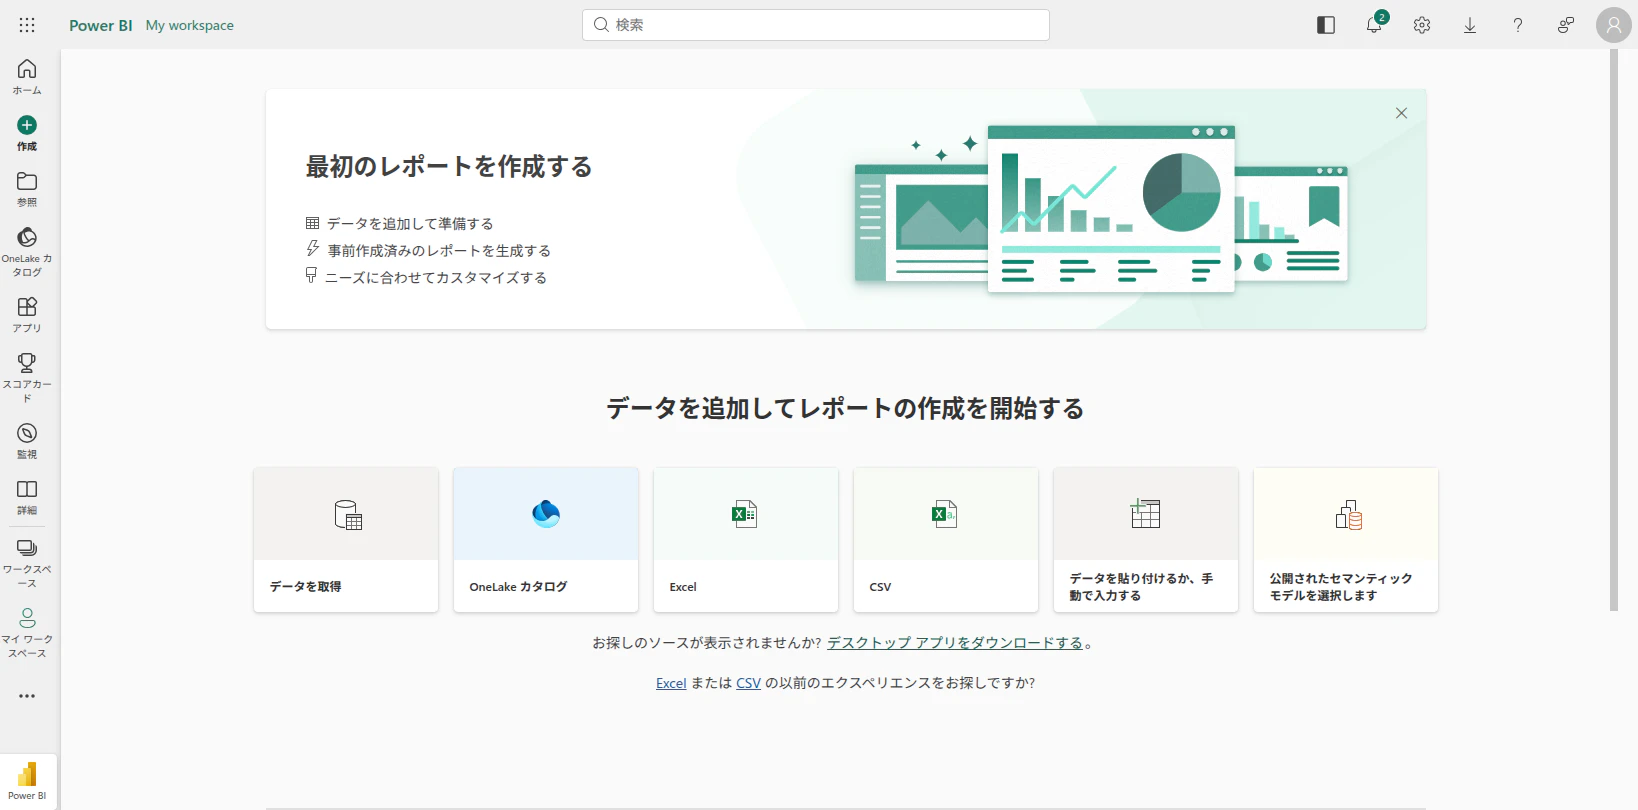Click ニーズに合わせてカスタマイズする text

coord(436,277)
